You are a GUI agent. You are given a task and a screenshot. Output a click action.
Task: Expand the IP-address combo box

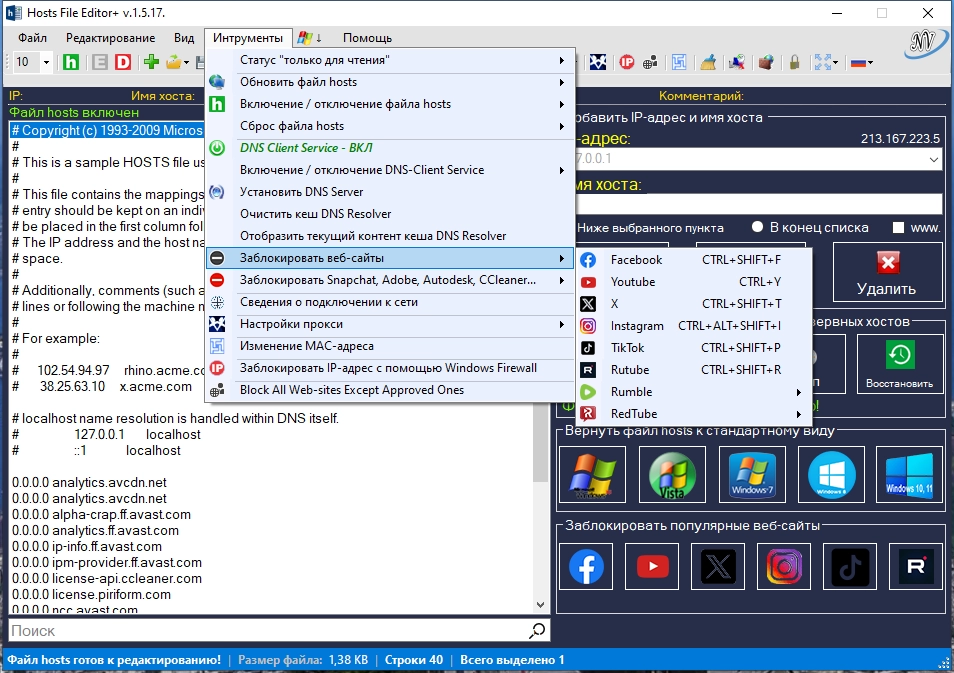click(934, 160)
